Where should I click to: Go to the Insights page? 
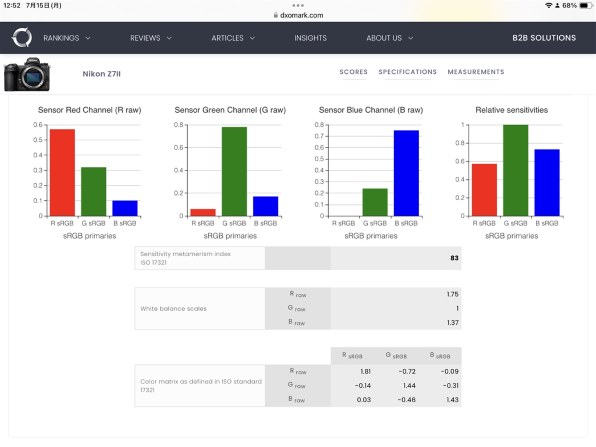coord(310,38)
